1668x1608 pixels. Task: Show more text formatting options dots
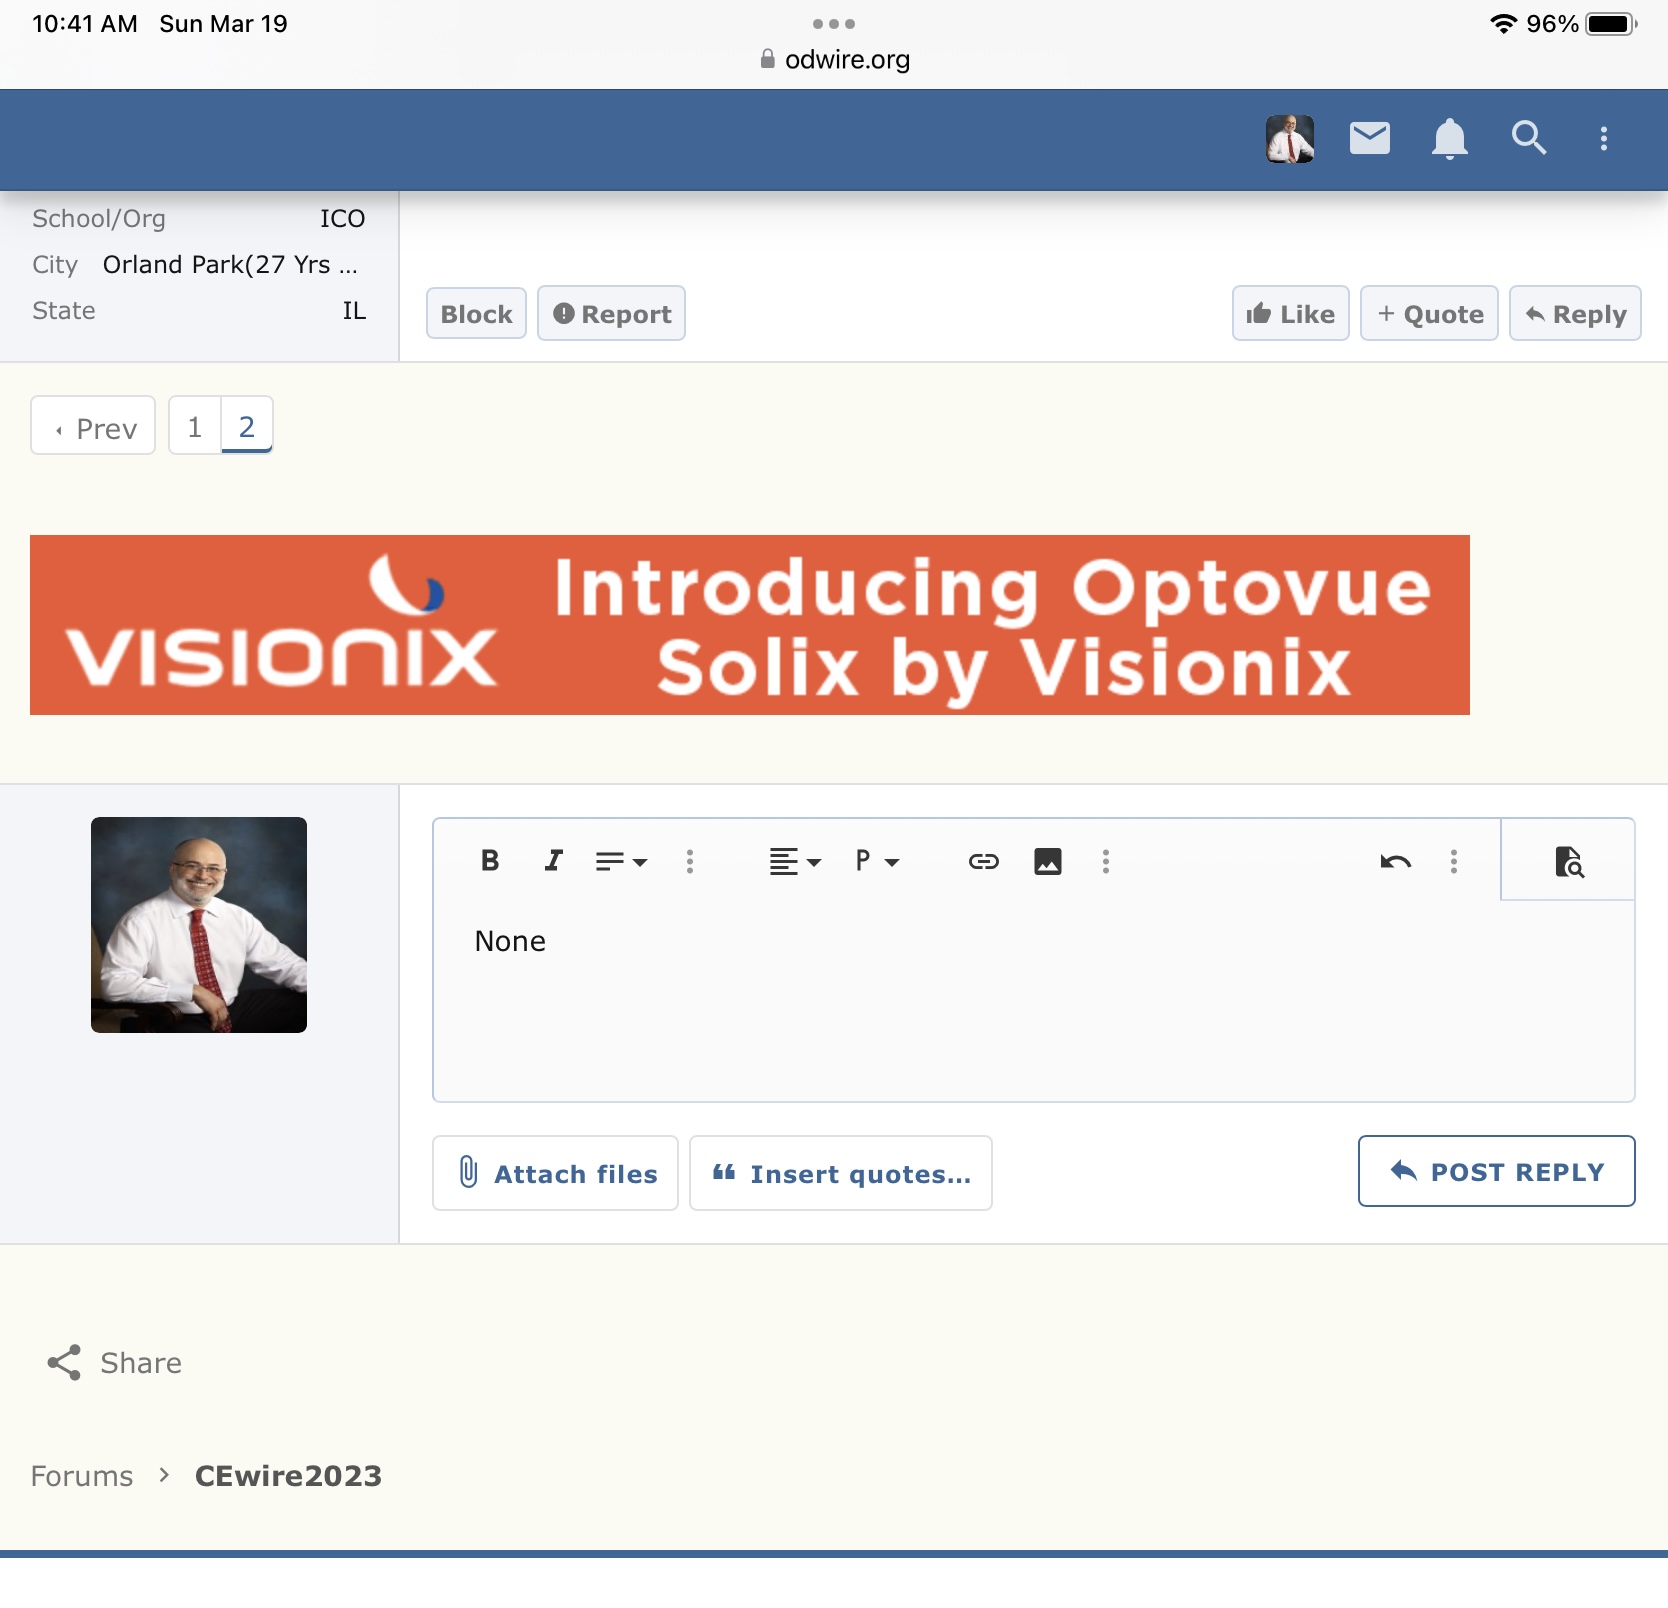(690, 861)
